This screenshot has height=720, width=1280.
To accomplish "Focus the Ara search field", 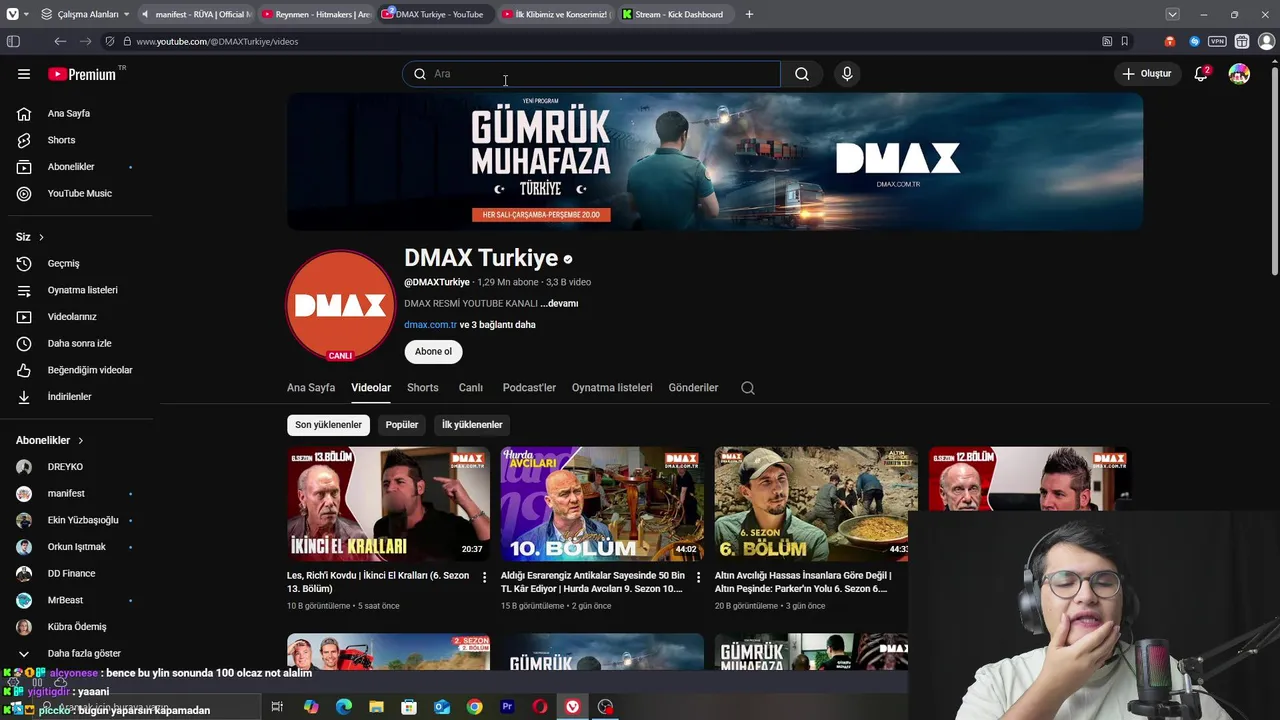I will [591, 74].
